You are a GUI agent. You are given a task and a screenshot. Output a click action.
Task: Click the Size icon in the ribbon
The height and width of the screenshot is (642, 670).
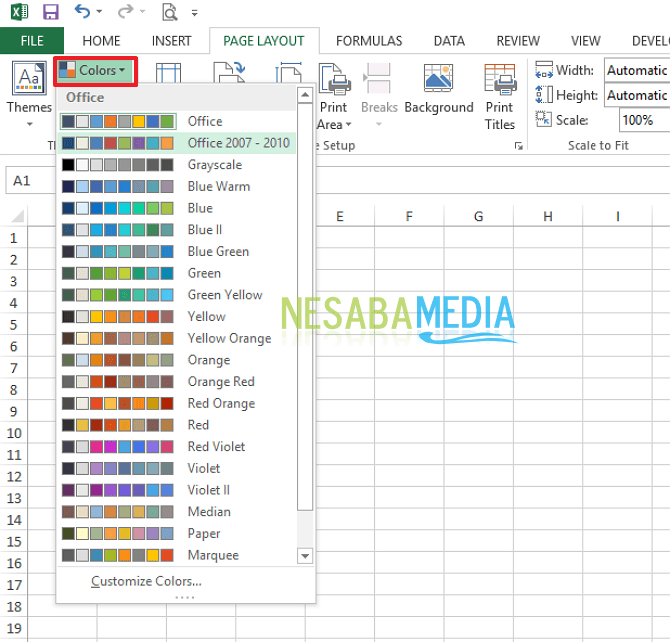click(289, 72)
